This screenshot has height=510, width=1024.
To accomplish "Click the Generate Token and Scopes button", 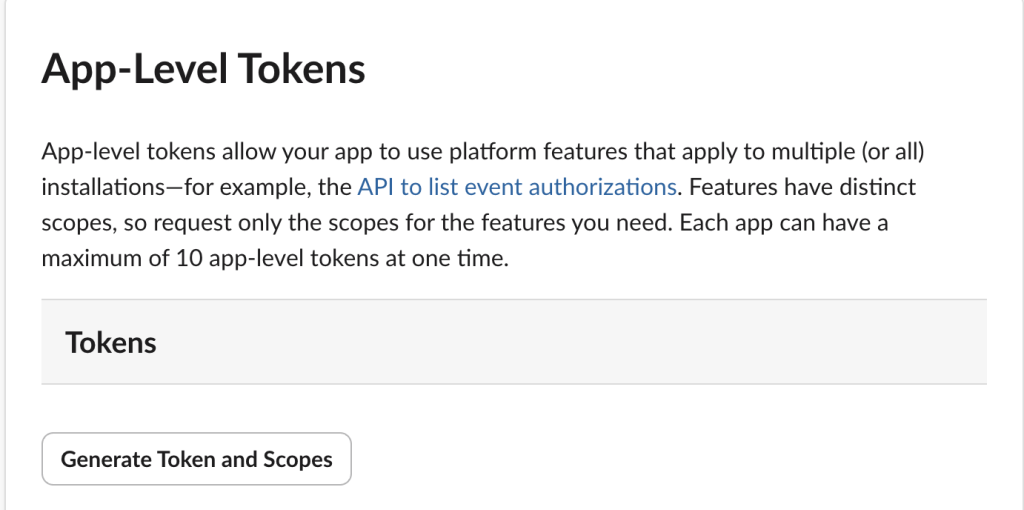I will [196, 459].
